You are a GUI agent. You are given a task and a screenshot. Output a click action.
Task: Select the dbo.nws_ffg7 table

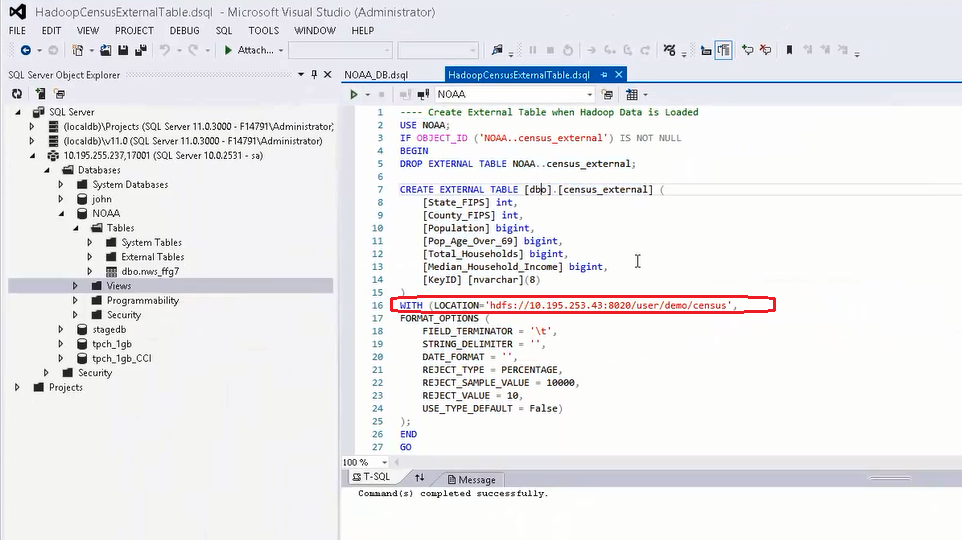(150, 271)
